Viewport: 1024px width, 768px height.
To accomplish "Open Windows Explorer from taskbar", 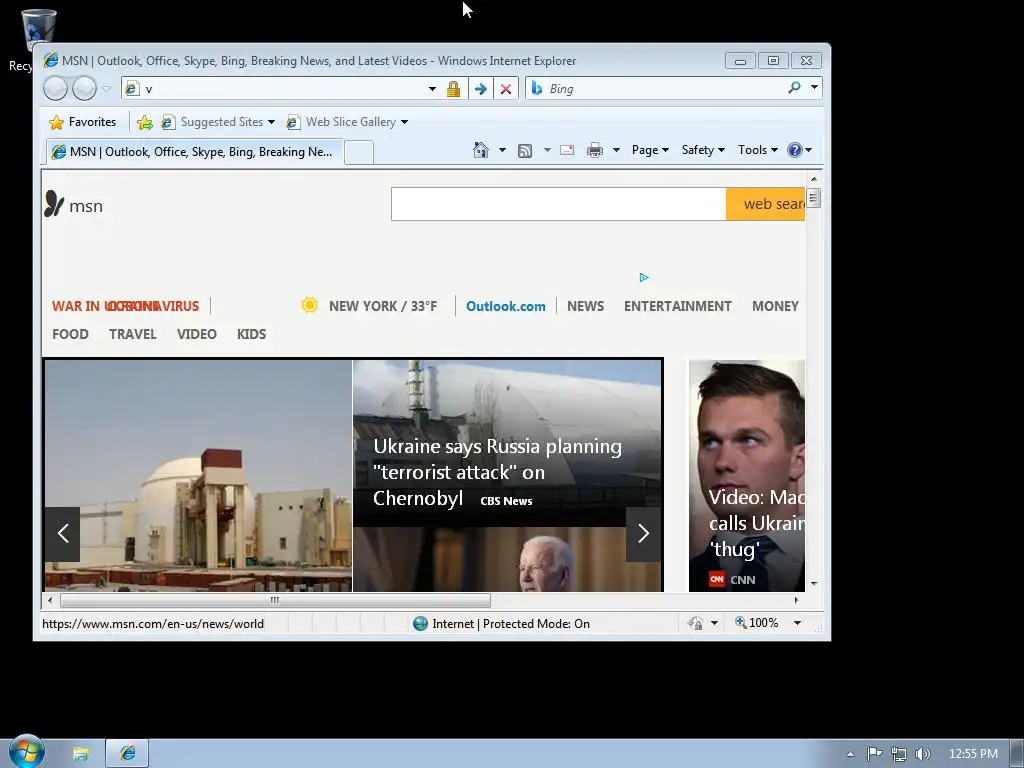I will tap(80, 754).
